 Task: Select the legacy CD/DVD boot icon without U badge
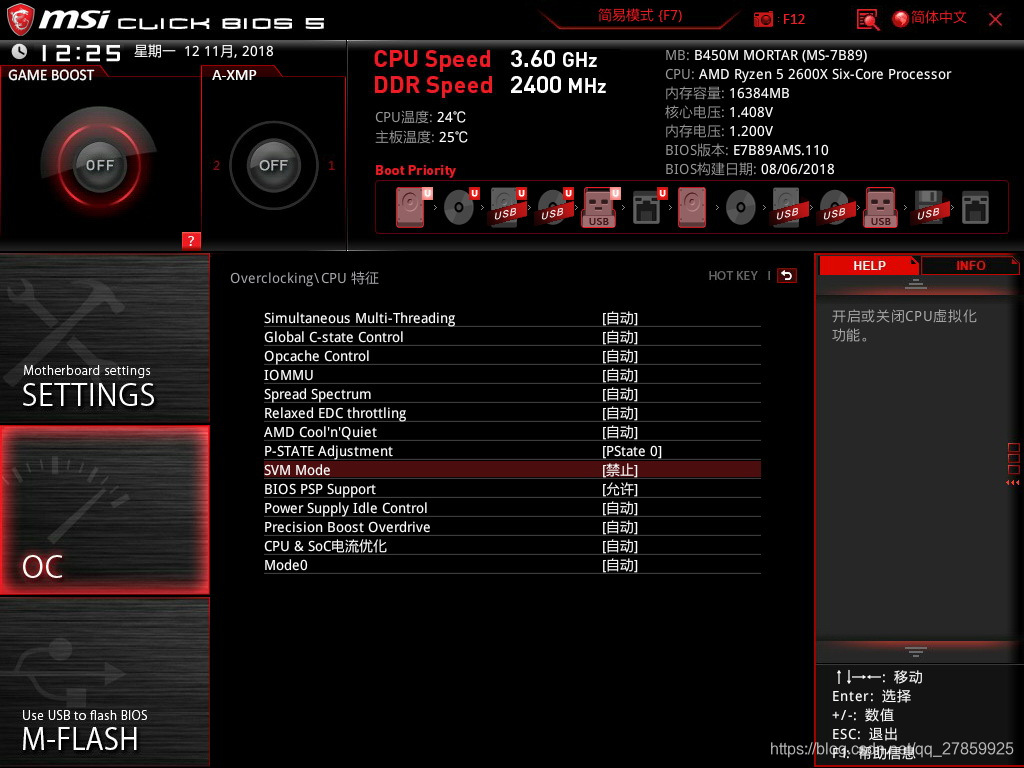(741, 208)
